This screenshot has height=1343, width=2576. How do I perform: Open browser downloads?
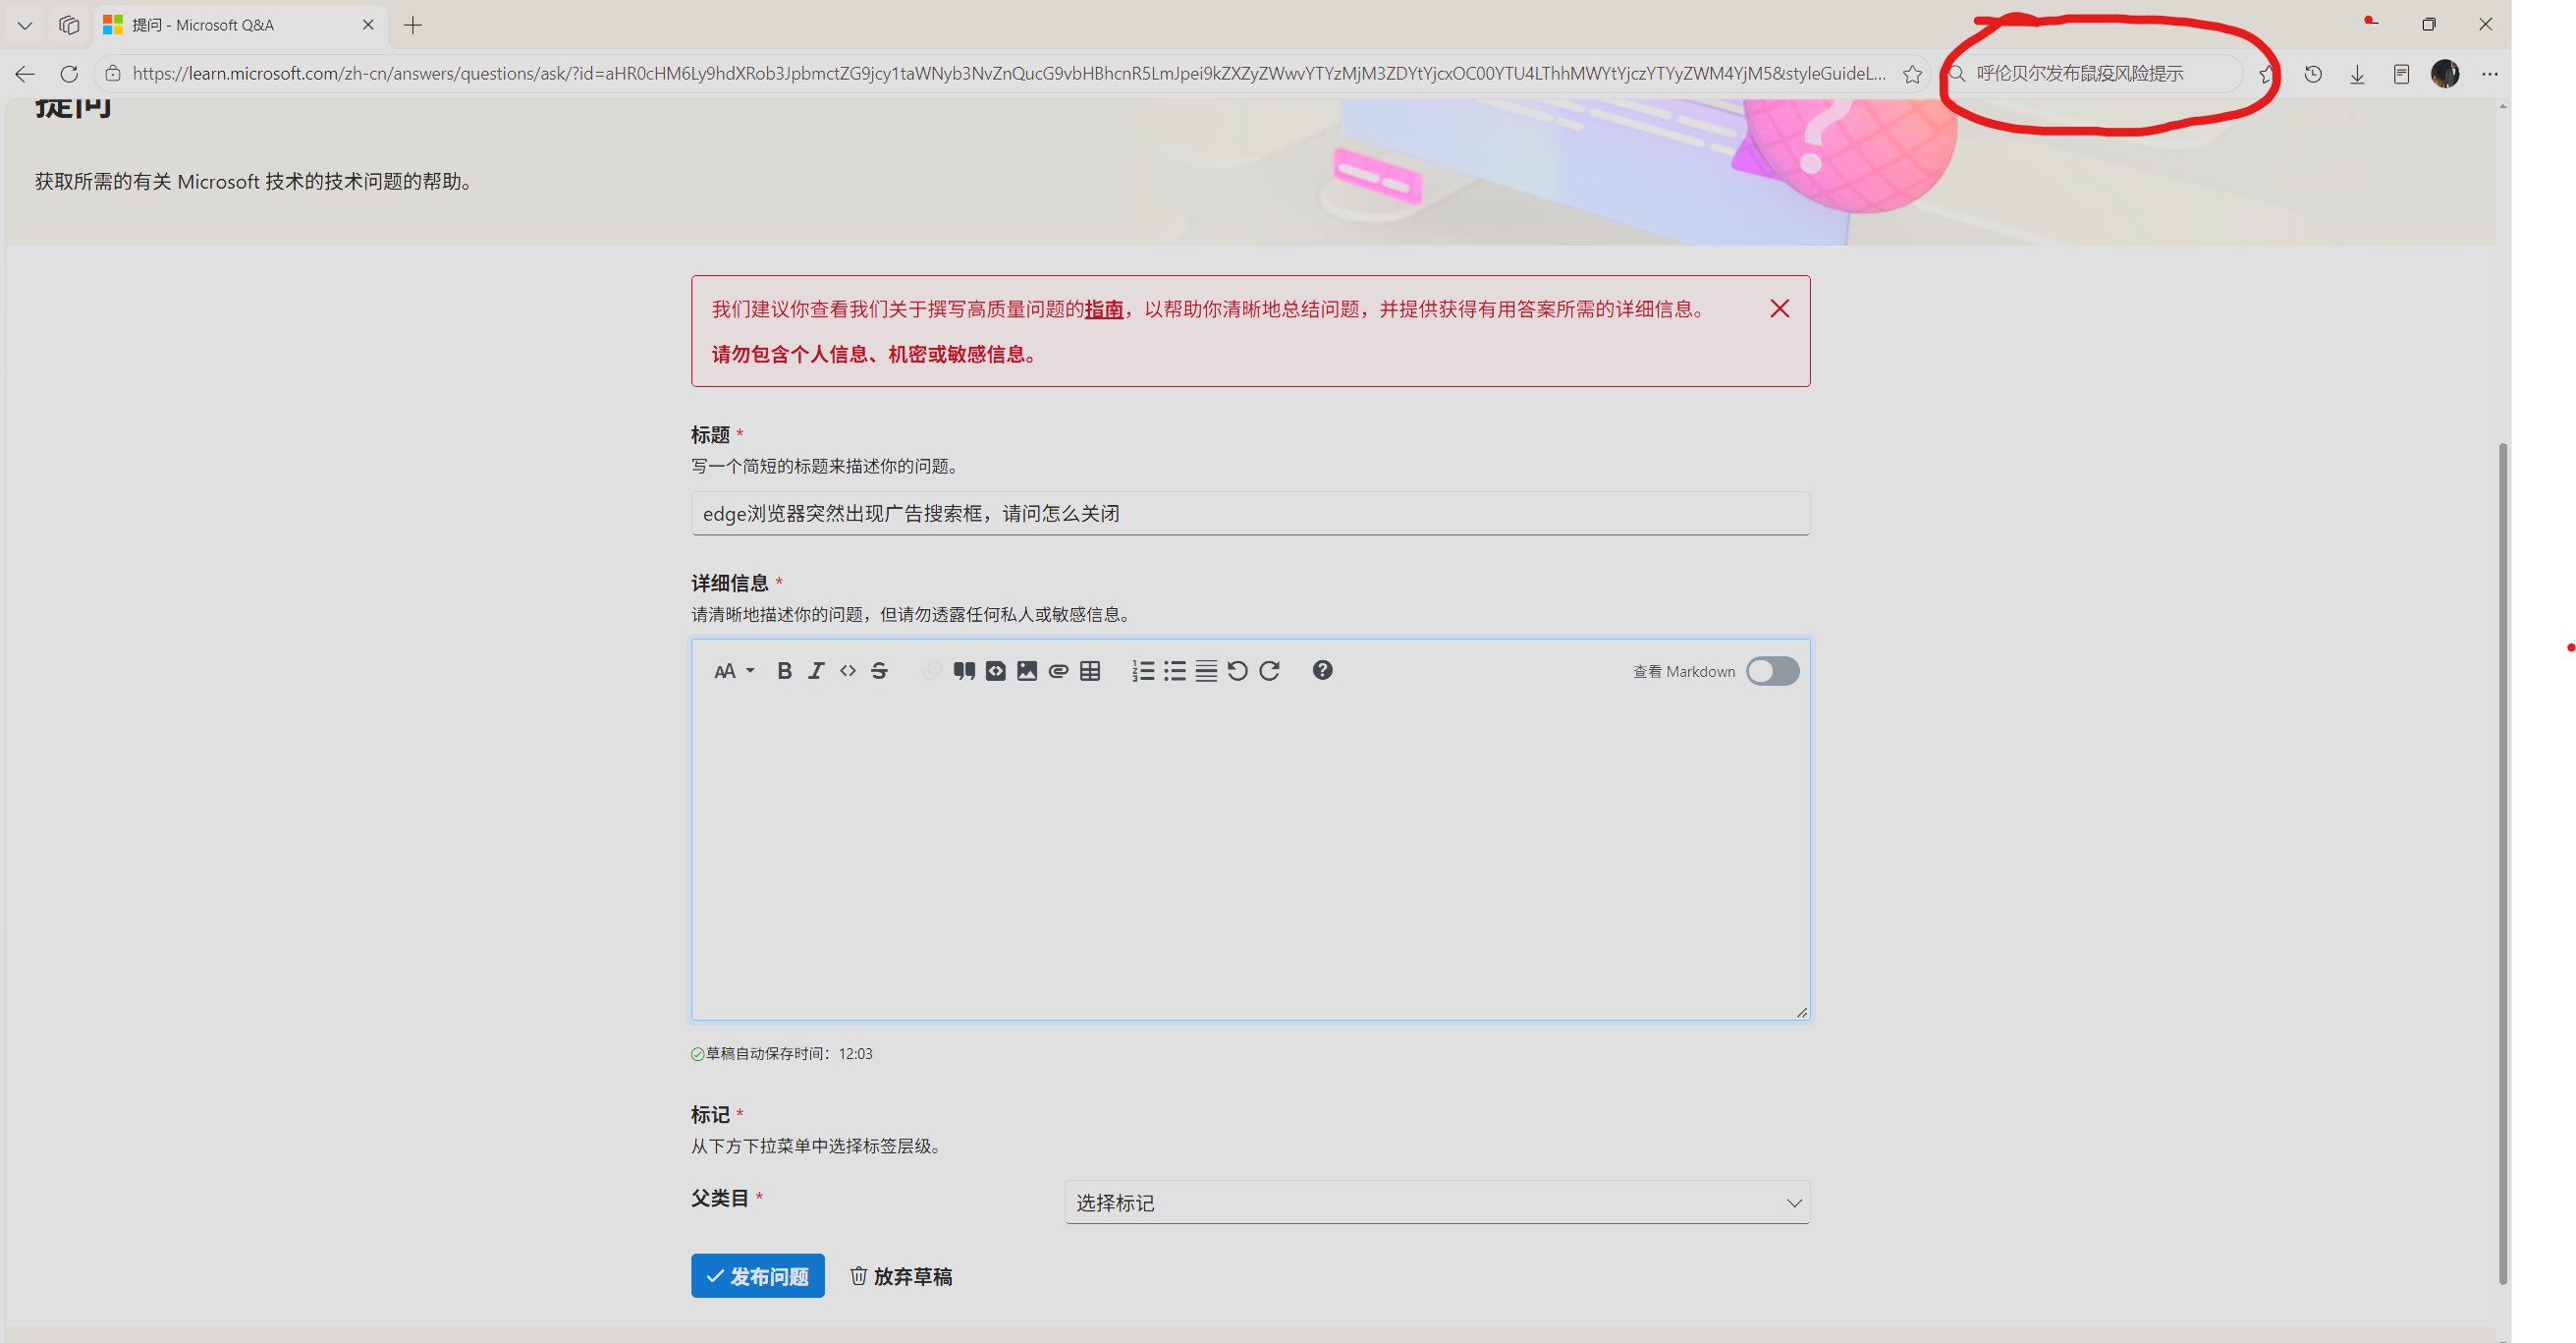click(x=2357, y=73)
